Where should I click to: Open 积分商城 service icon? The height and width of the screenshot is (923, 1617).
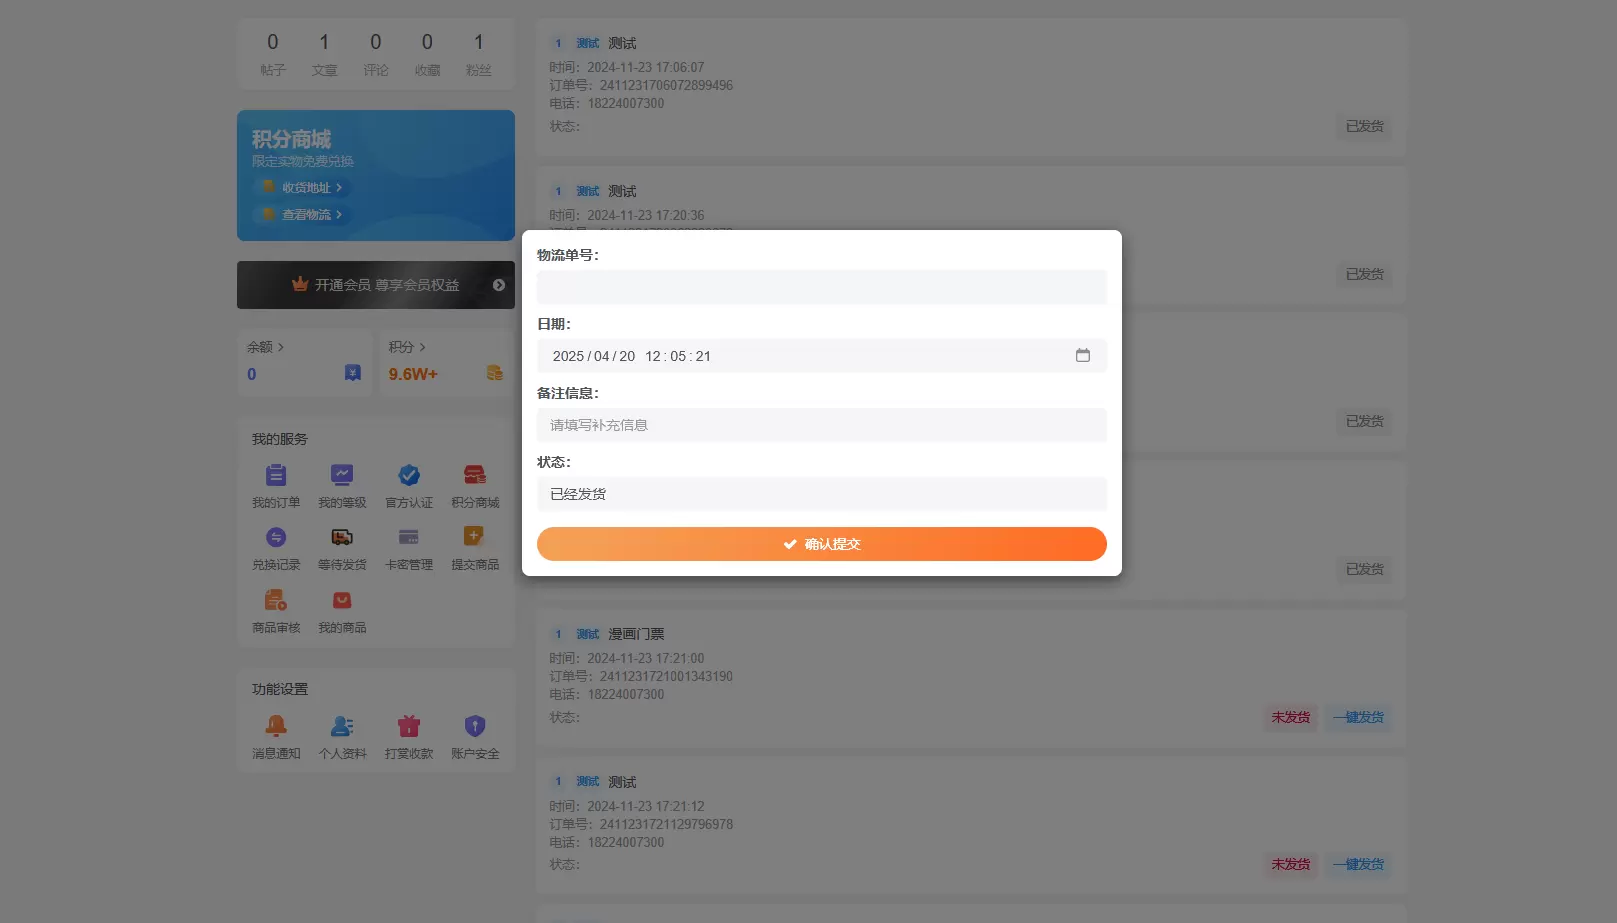tap(475, 476)
